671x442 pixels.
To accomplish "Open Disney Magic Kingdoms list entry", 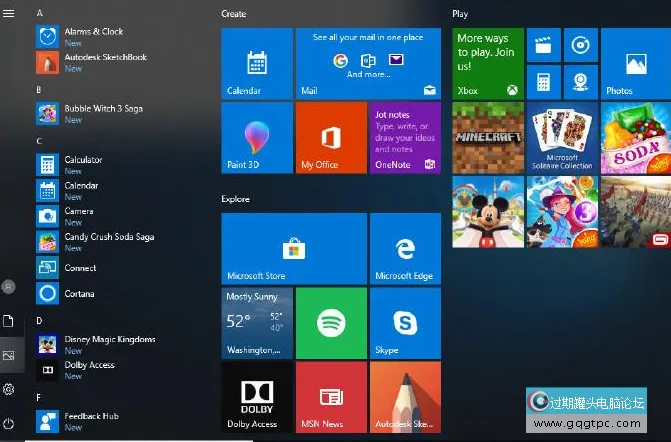I will pyautogui.click(x=96, y=345).
